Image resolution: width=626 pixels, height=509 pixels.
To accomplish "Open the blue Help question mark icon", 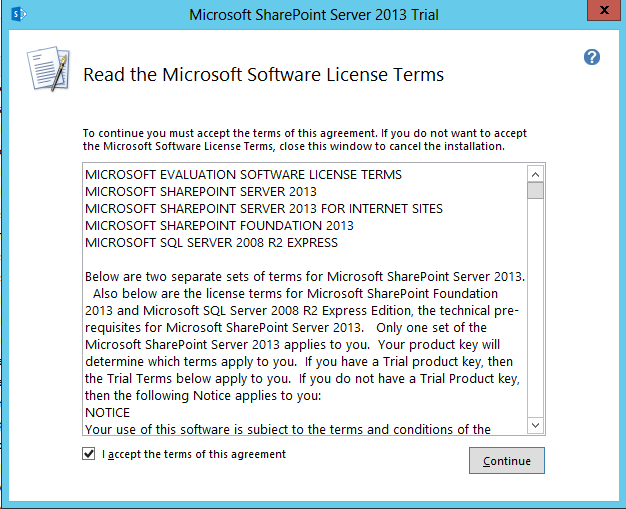I will point(592,57).
